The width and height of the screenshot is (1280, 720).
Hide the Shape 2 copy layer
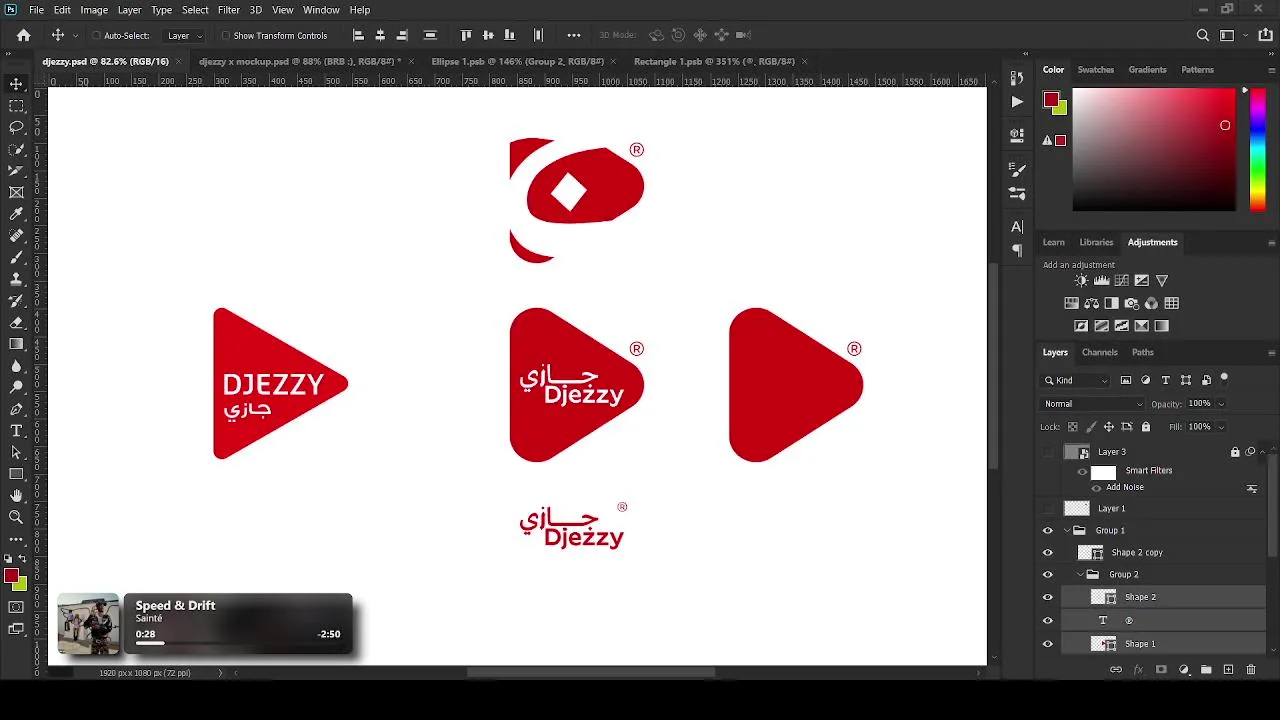click(1048, 553)
